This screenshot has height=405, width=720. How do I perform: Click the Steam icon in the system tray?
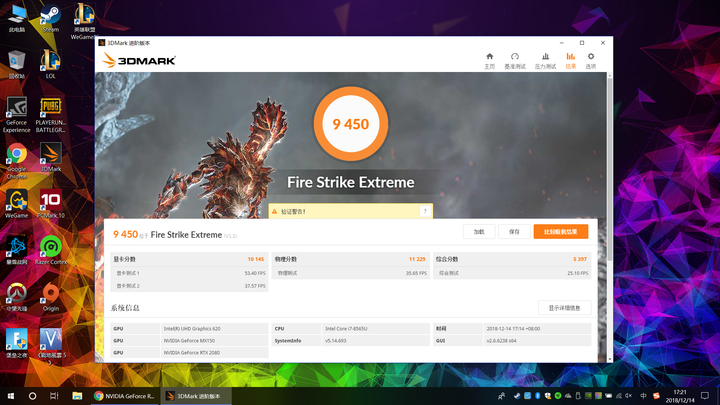(x=517, y=396)
